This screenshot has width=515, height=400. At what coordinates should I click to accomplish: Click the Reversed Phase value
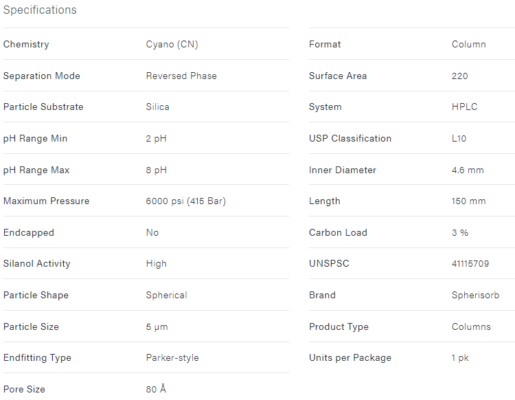[181, 76]
